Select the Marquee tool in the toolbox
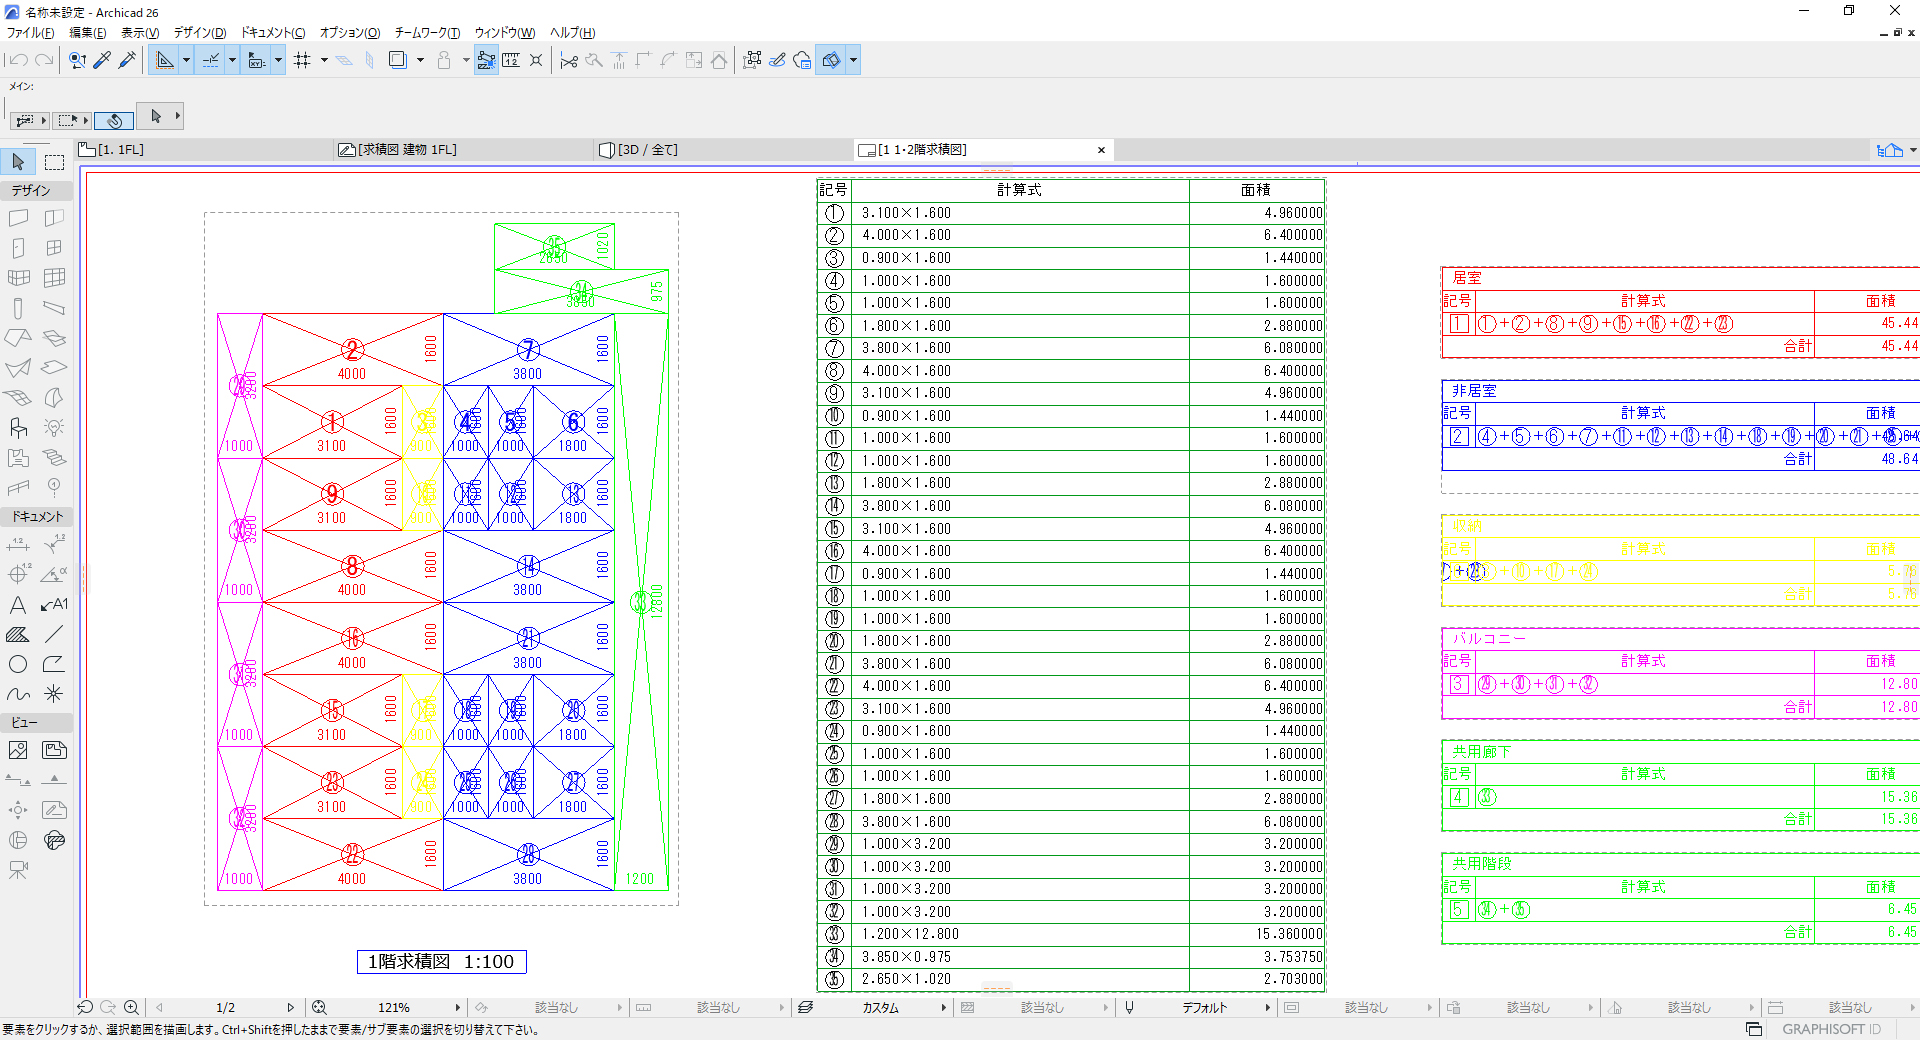Viewport: 1920px width, 1040px height. tap(54, 162)
